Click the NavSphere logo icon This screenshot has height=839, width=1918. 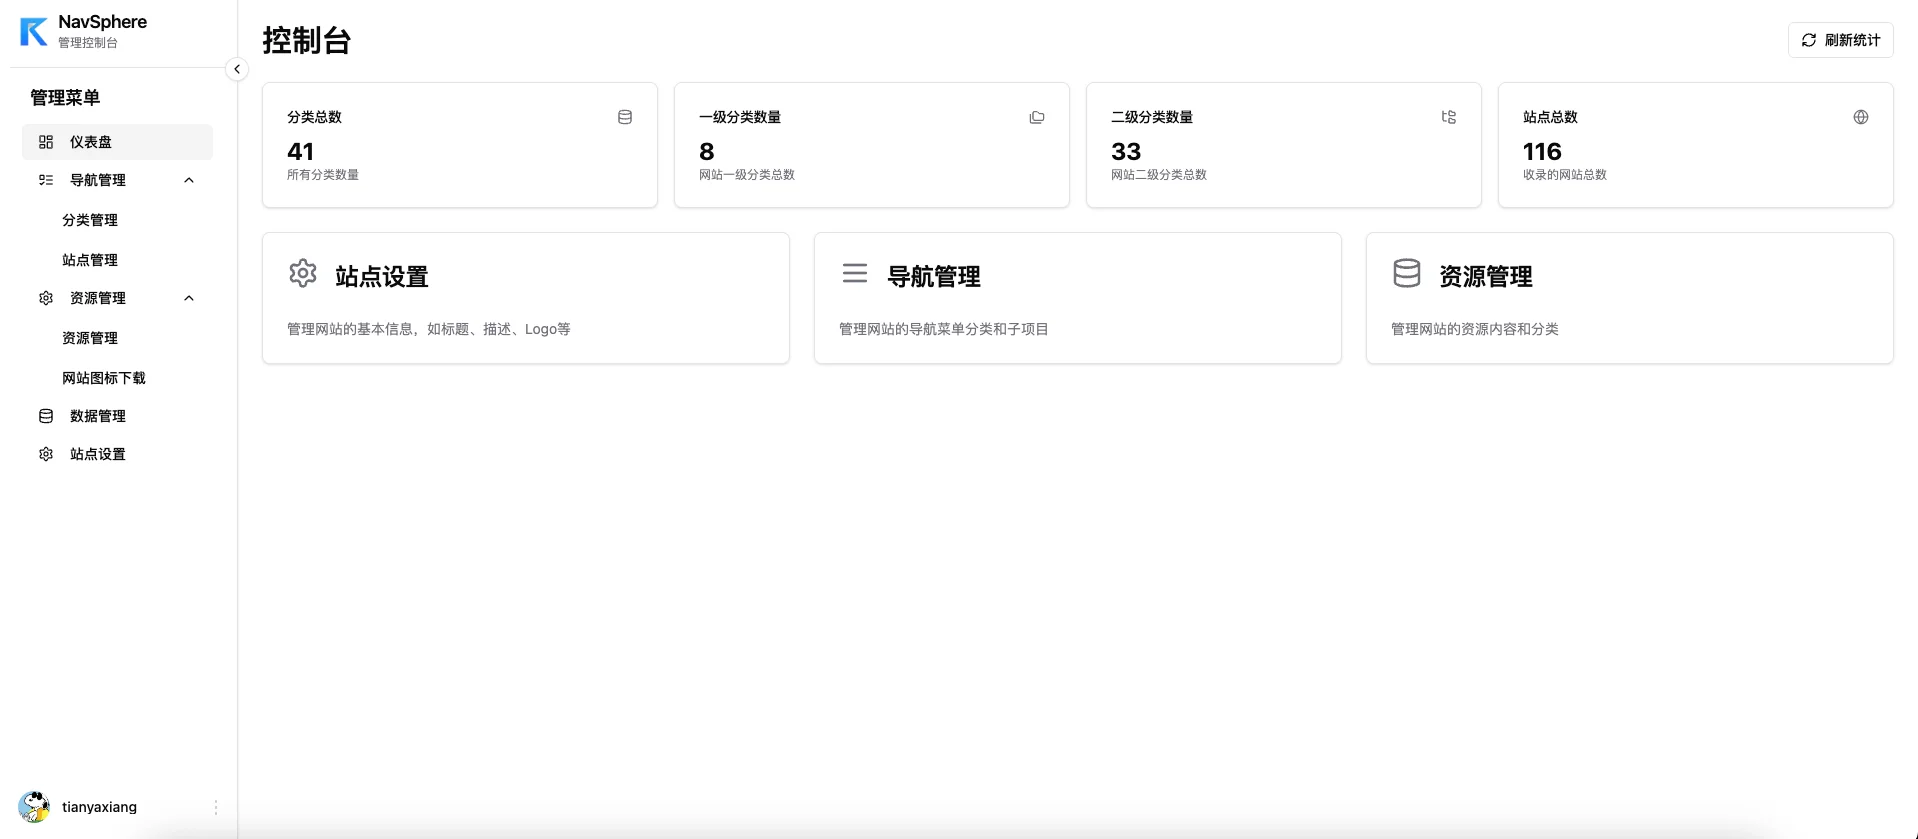[x=34, y=31]
